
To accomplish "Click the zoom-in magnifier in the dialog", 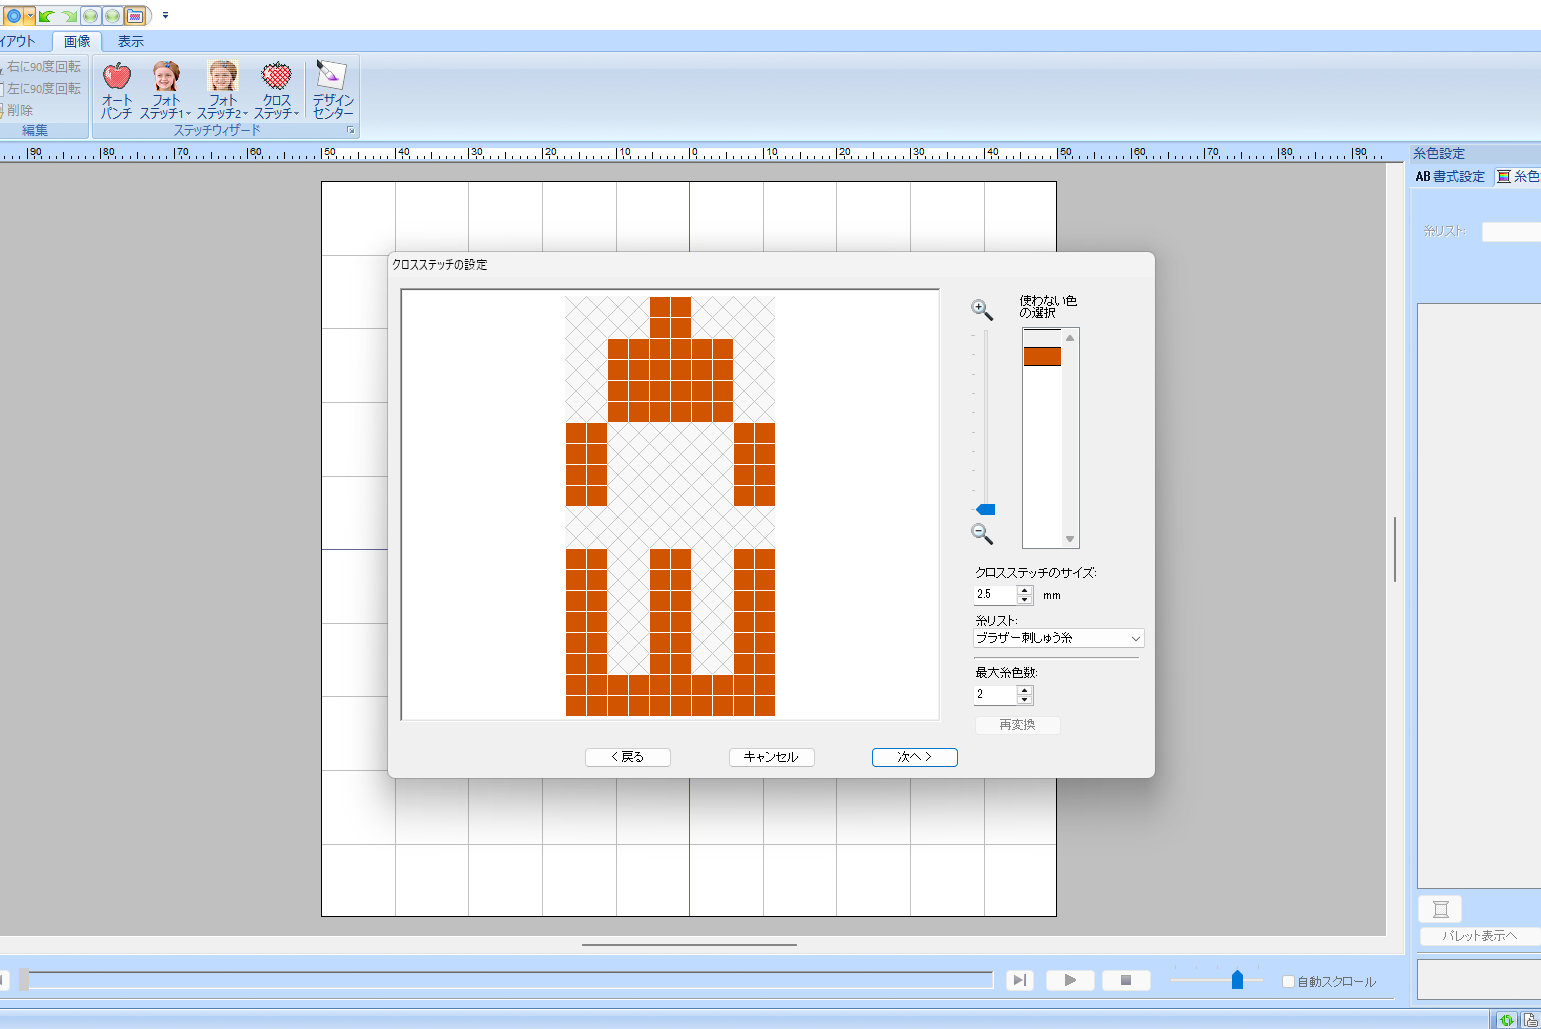I will coord(982,310).
